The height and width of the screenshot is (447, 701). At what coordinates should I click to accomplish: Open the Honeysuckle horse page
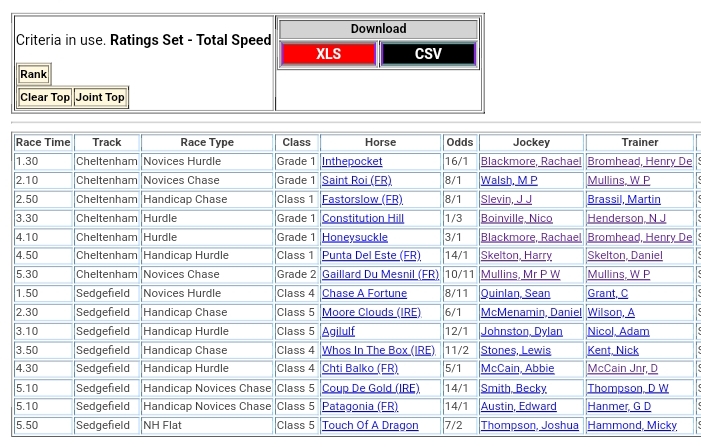click(x=354, y=237)
